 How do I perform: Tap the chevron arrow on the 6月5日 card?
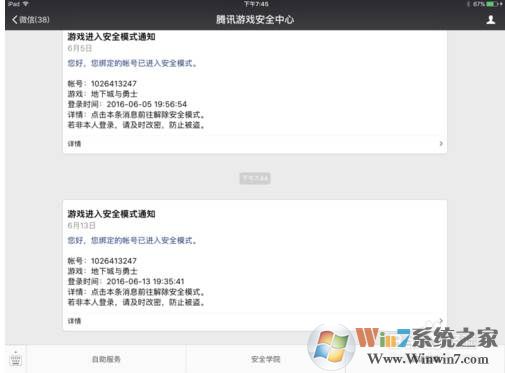click(441, 144)
